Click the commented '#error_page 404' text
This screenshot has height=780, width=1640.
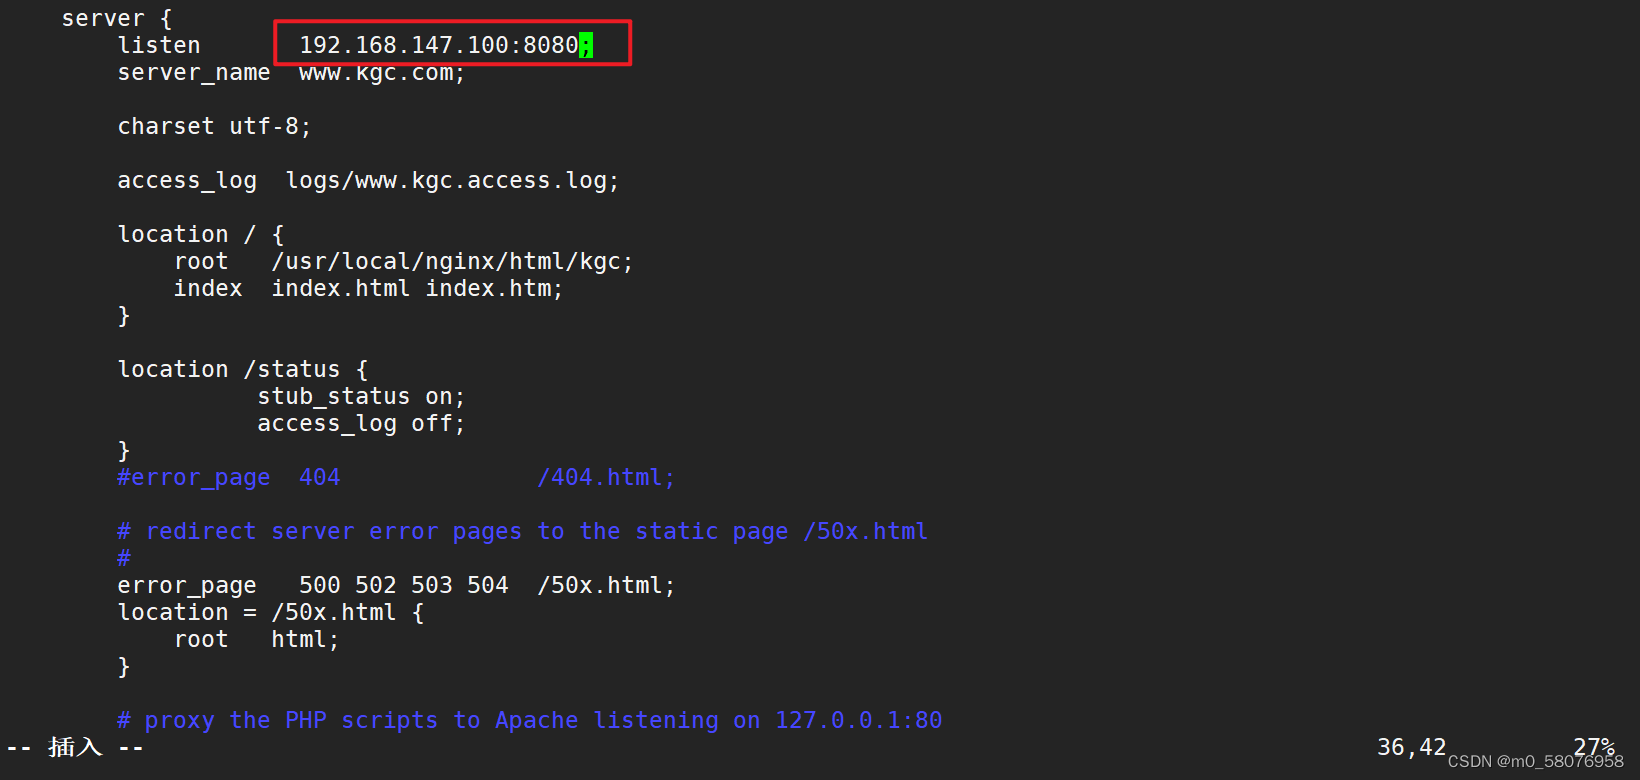(229, 478)
